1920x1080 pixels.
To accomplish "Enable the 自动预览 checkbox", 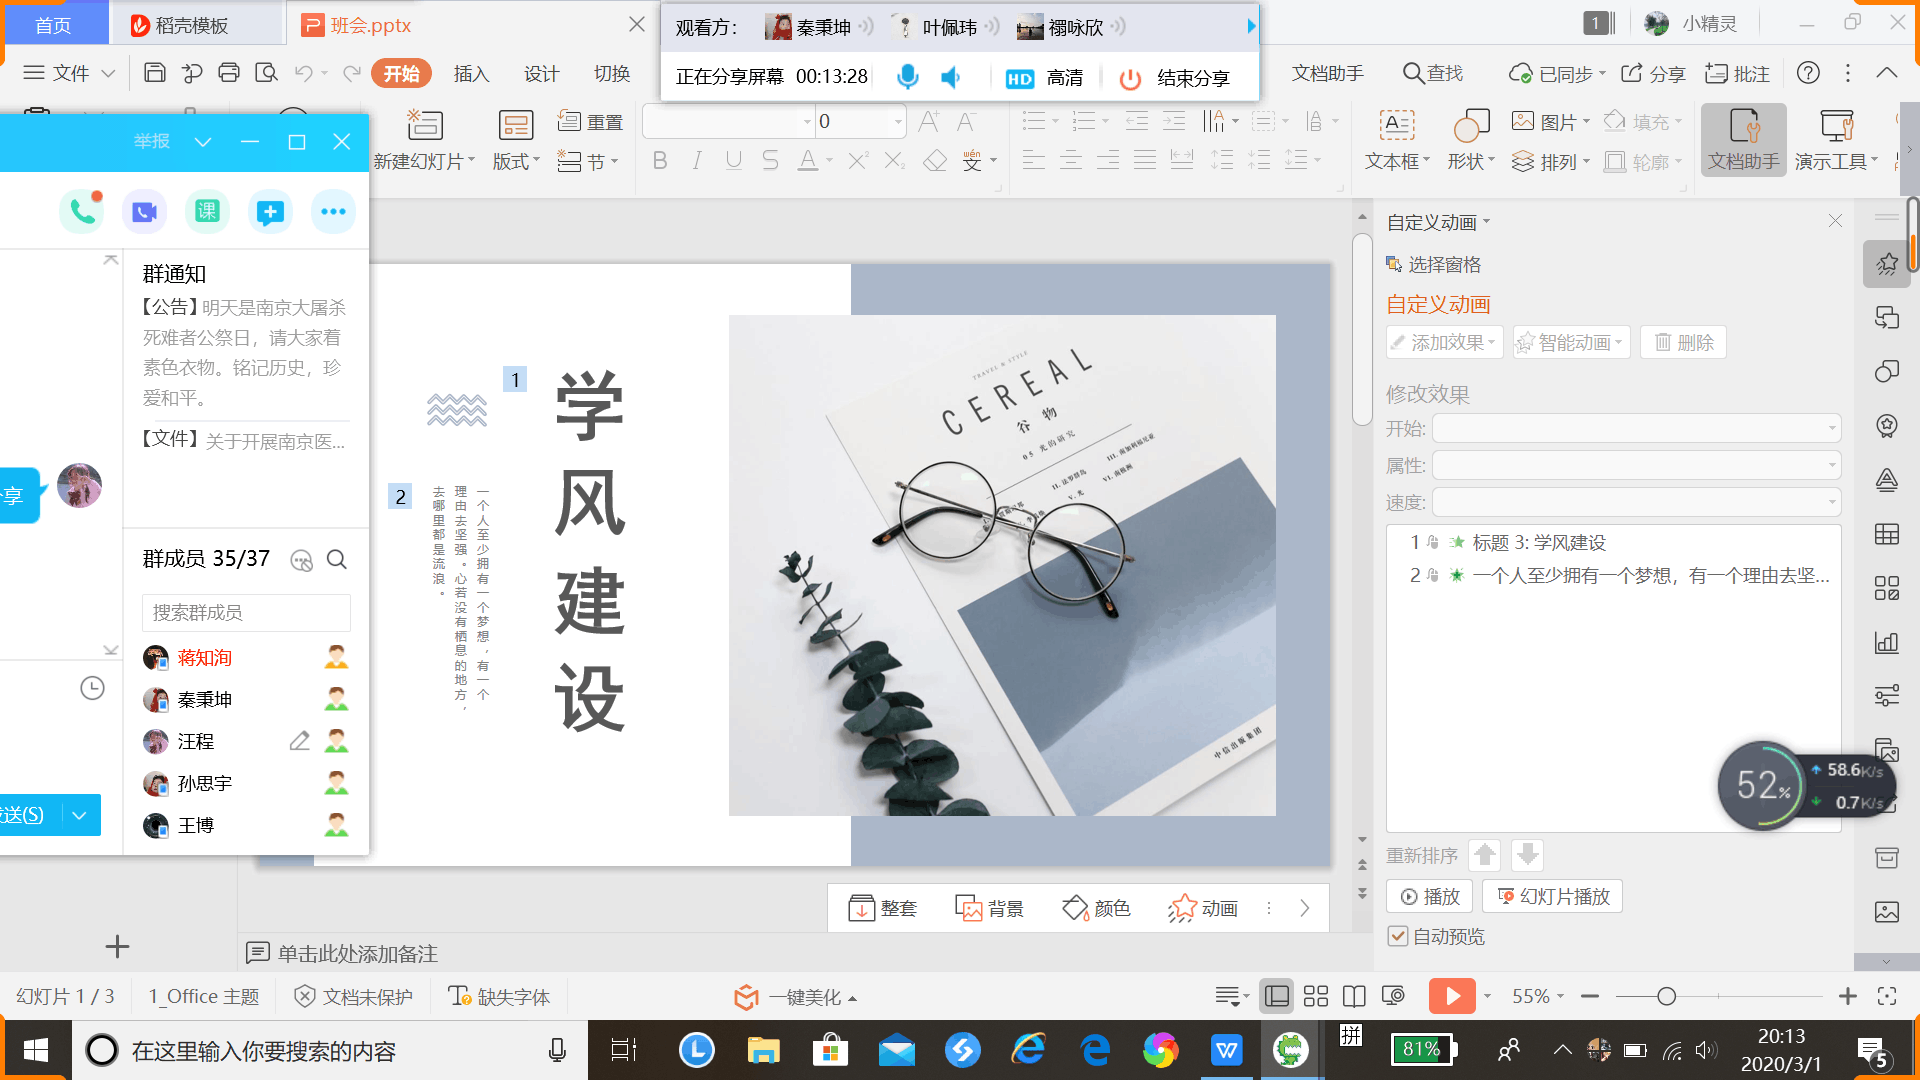I will [1398, 937].
